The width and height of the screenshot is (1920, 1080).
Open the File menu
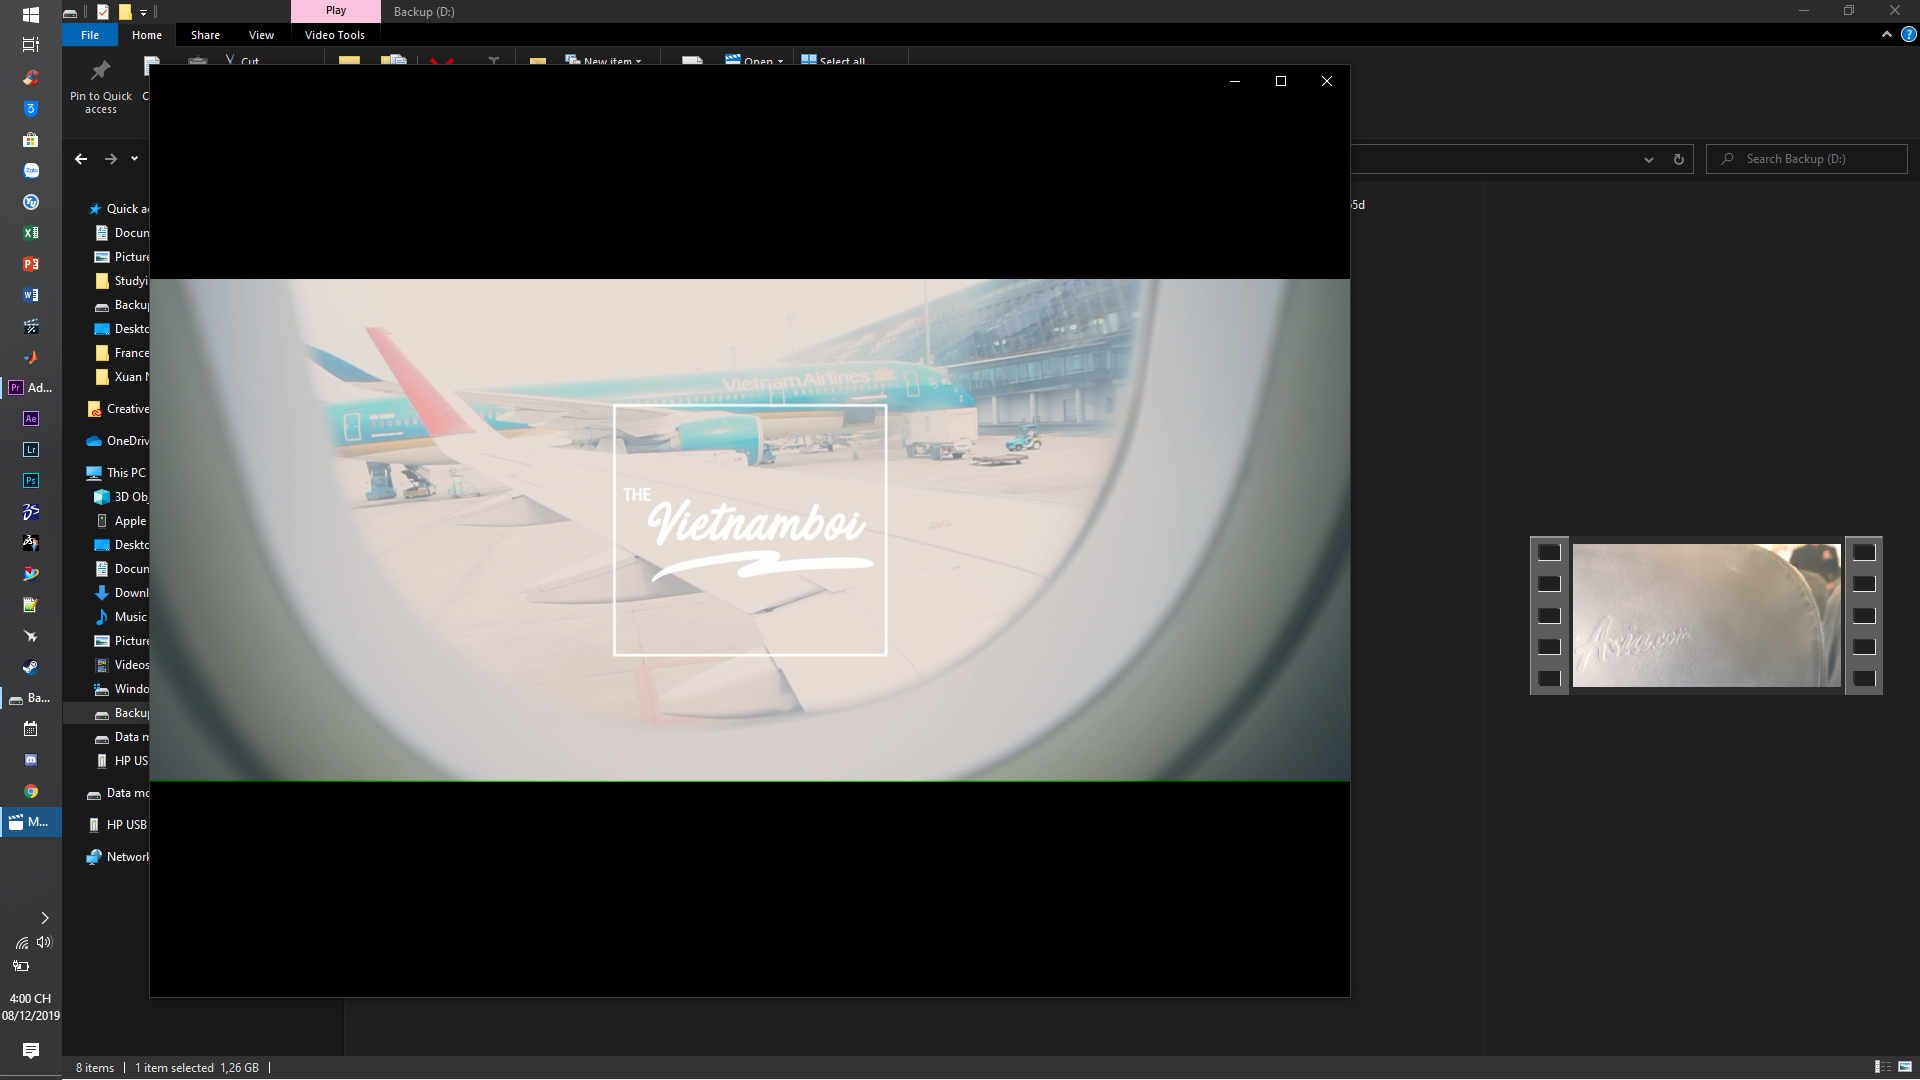coord(90,35)
